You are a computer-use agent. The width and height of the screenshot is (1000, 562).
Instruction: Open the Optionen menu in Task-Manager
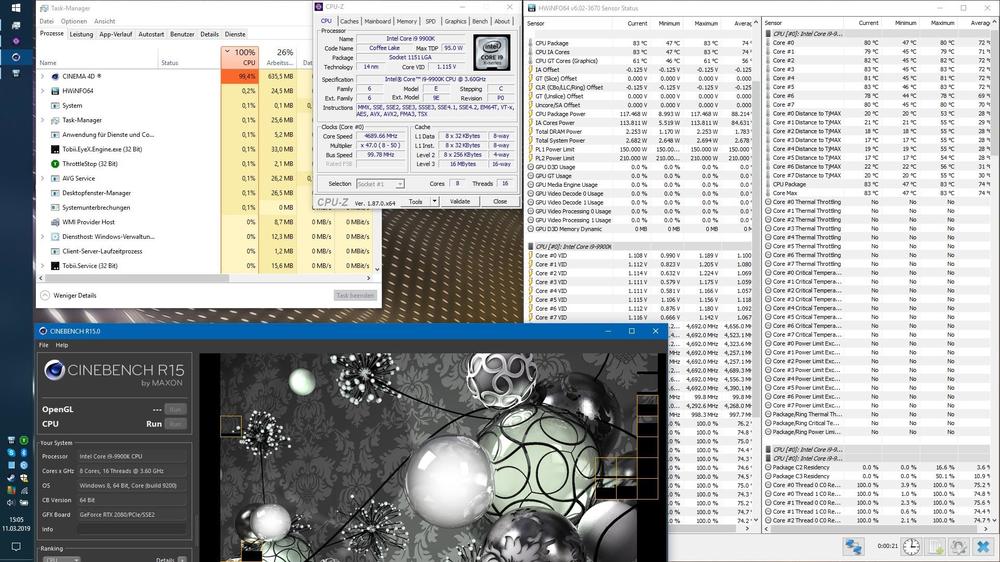pyautogui.click(x=73, y=21)
